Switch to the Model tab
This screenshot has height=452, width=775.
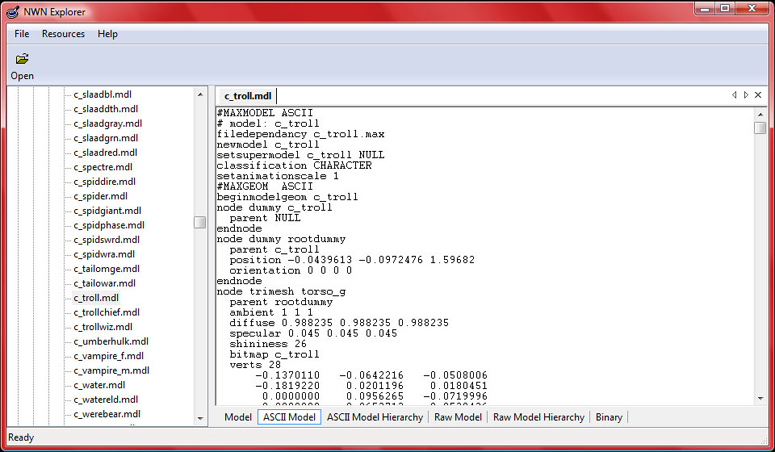tap(238, 417)
